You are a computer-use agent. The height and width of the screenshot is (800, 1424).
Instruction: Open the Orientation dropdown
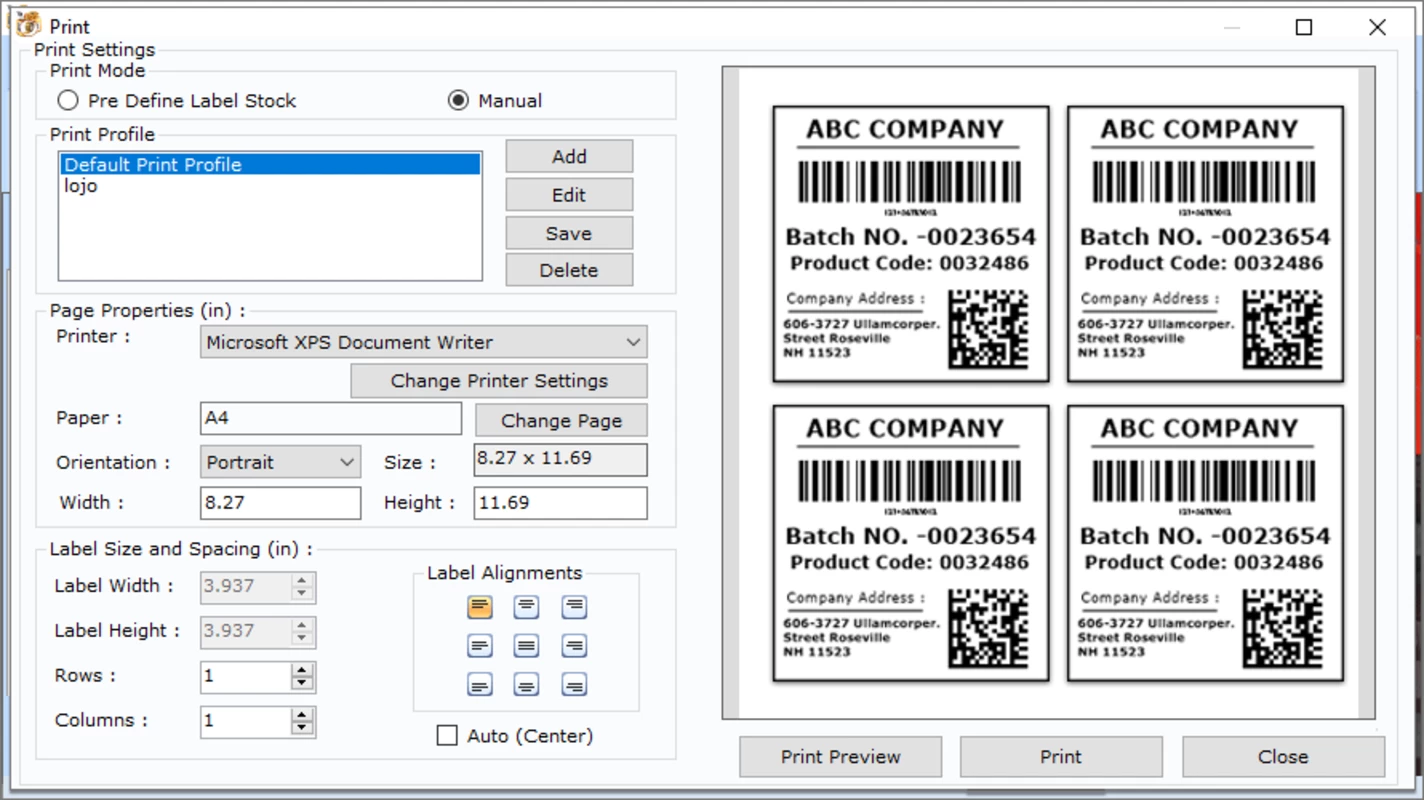click(346, 462)
